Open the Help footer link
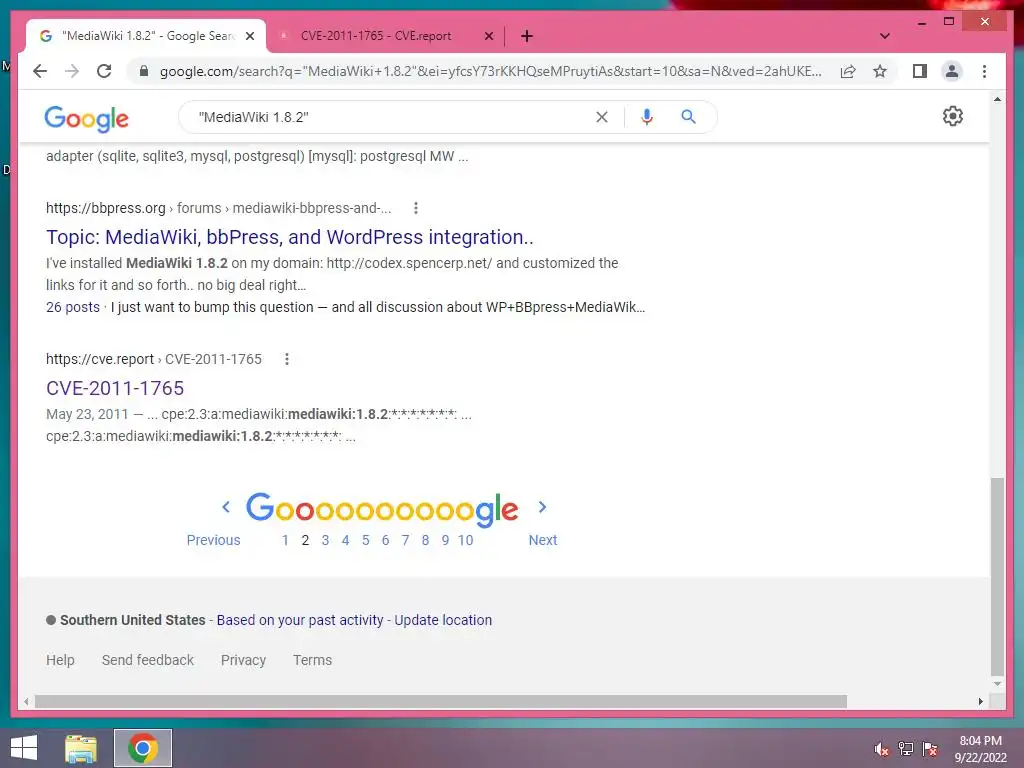Screen dimensions: 1024x768 [60, 660]
